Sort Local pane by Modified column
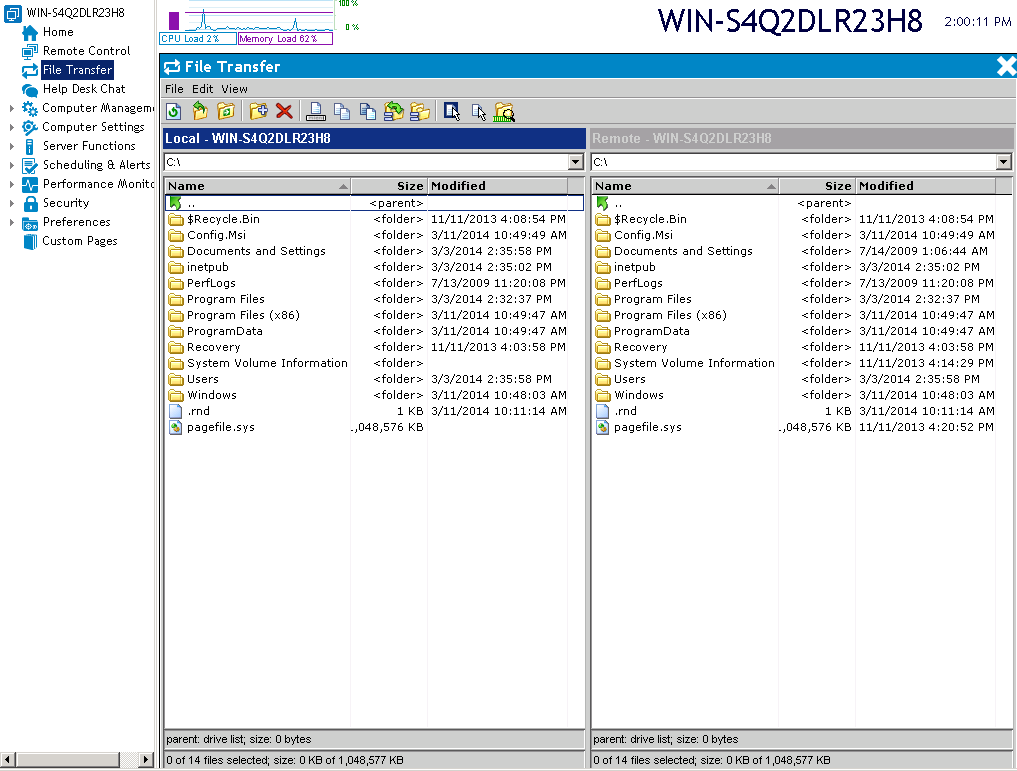This screenshot has height=771, width=1017. click(x=497, y=186)
